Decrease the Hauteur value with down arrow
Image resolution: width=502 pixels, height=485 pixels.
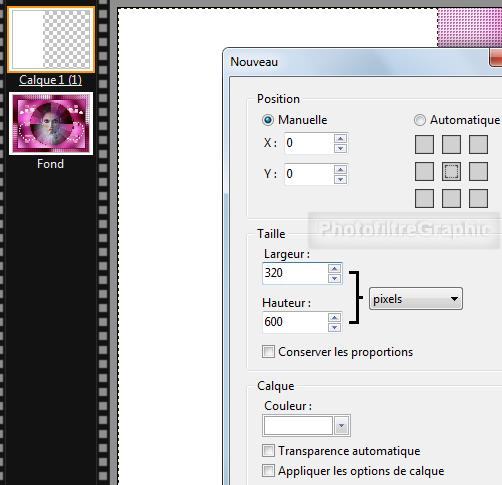pyautogui.click(x=334, y=327)
